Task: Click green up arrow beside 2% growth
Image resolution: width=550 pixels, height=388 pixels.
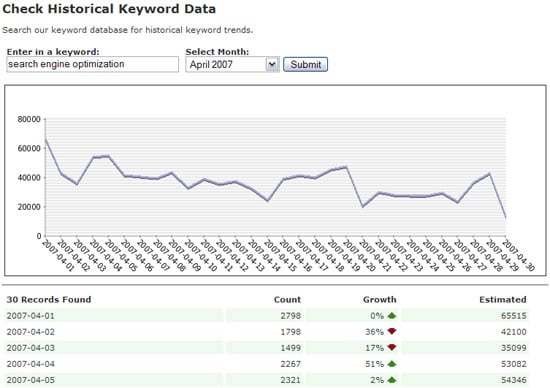Action: coord(392,380)
